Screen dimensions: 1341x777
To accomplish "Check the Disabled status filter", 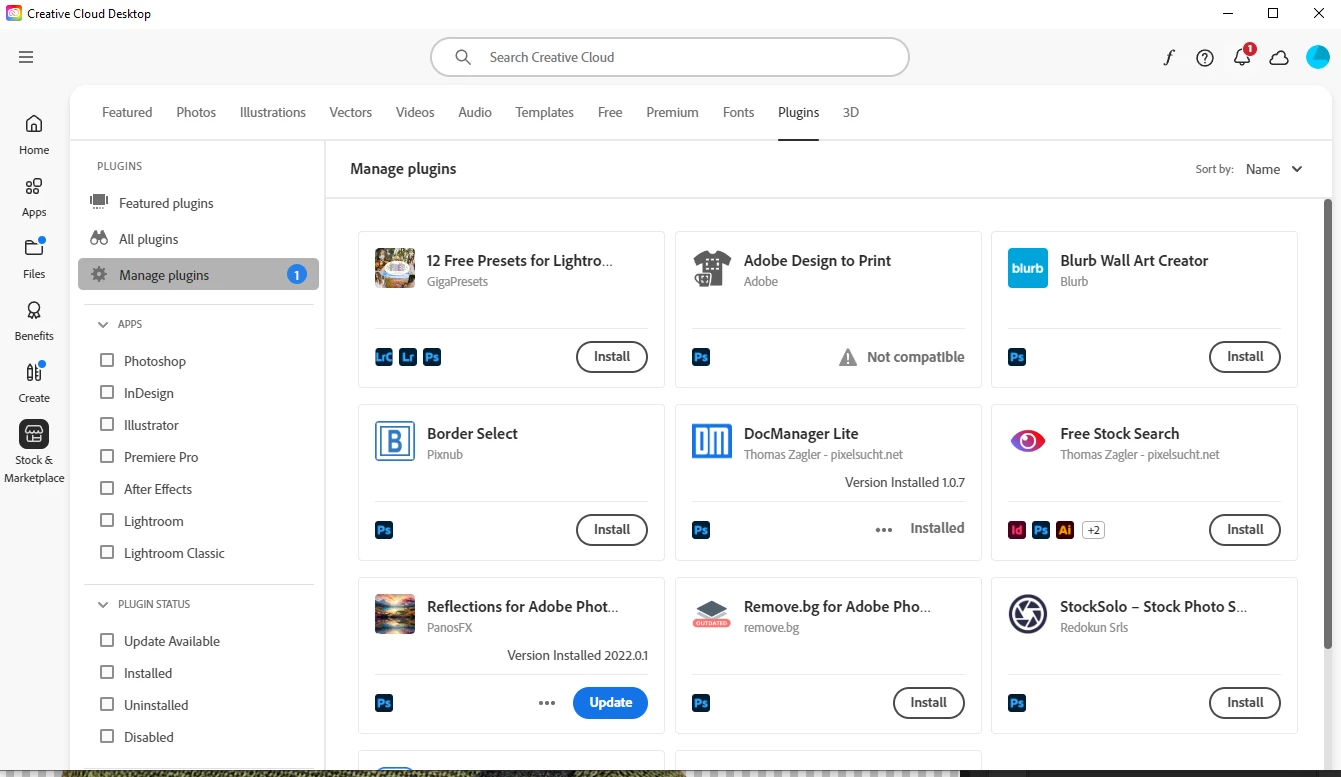I will coord(107,736).
